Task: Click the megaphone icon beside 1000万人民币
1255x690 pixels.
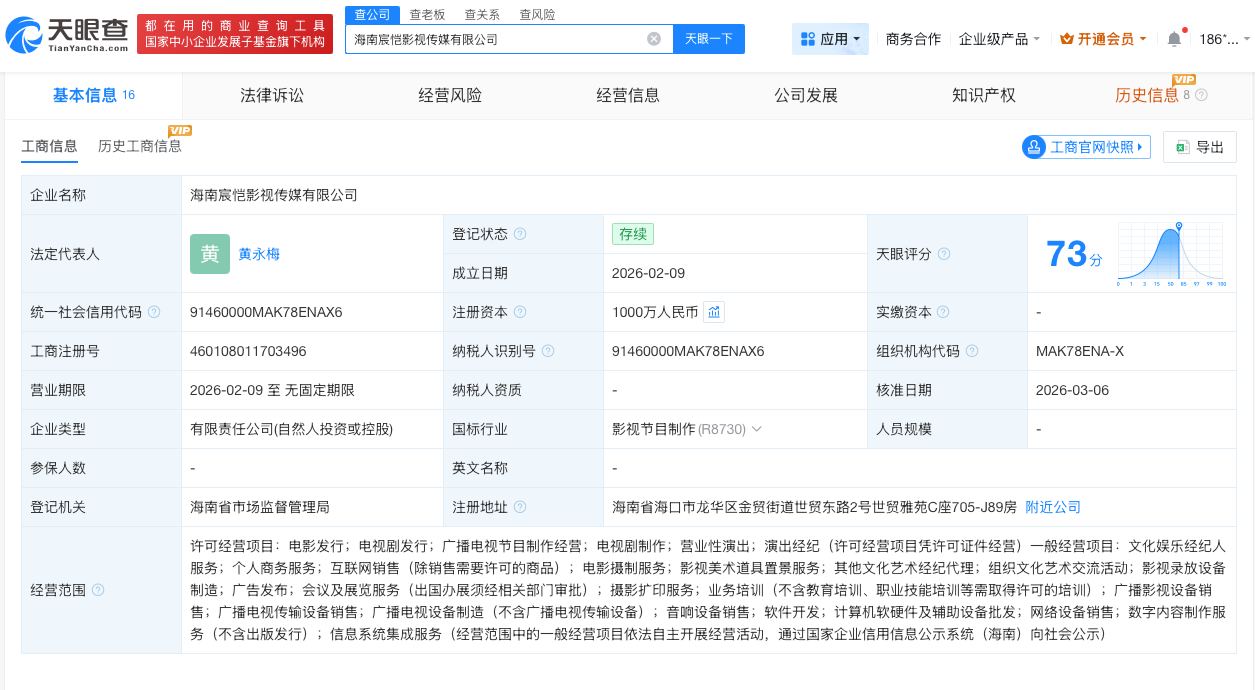Action: click(x=714, y=312)
